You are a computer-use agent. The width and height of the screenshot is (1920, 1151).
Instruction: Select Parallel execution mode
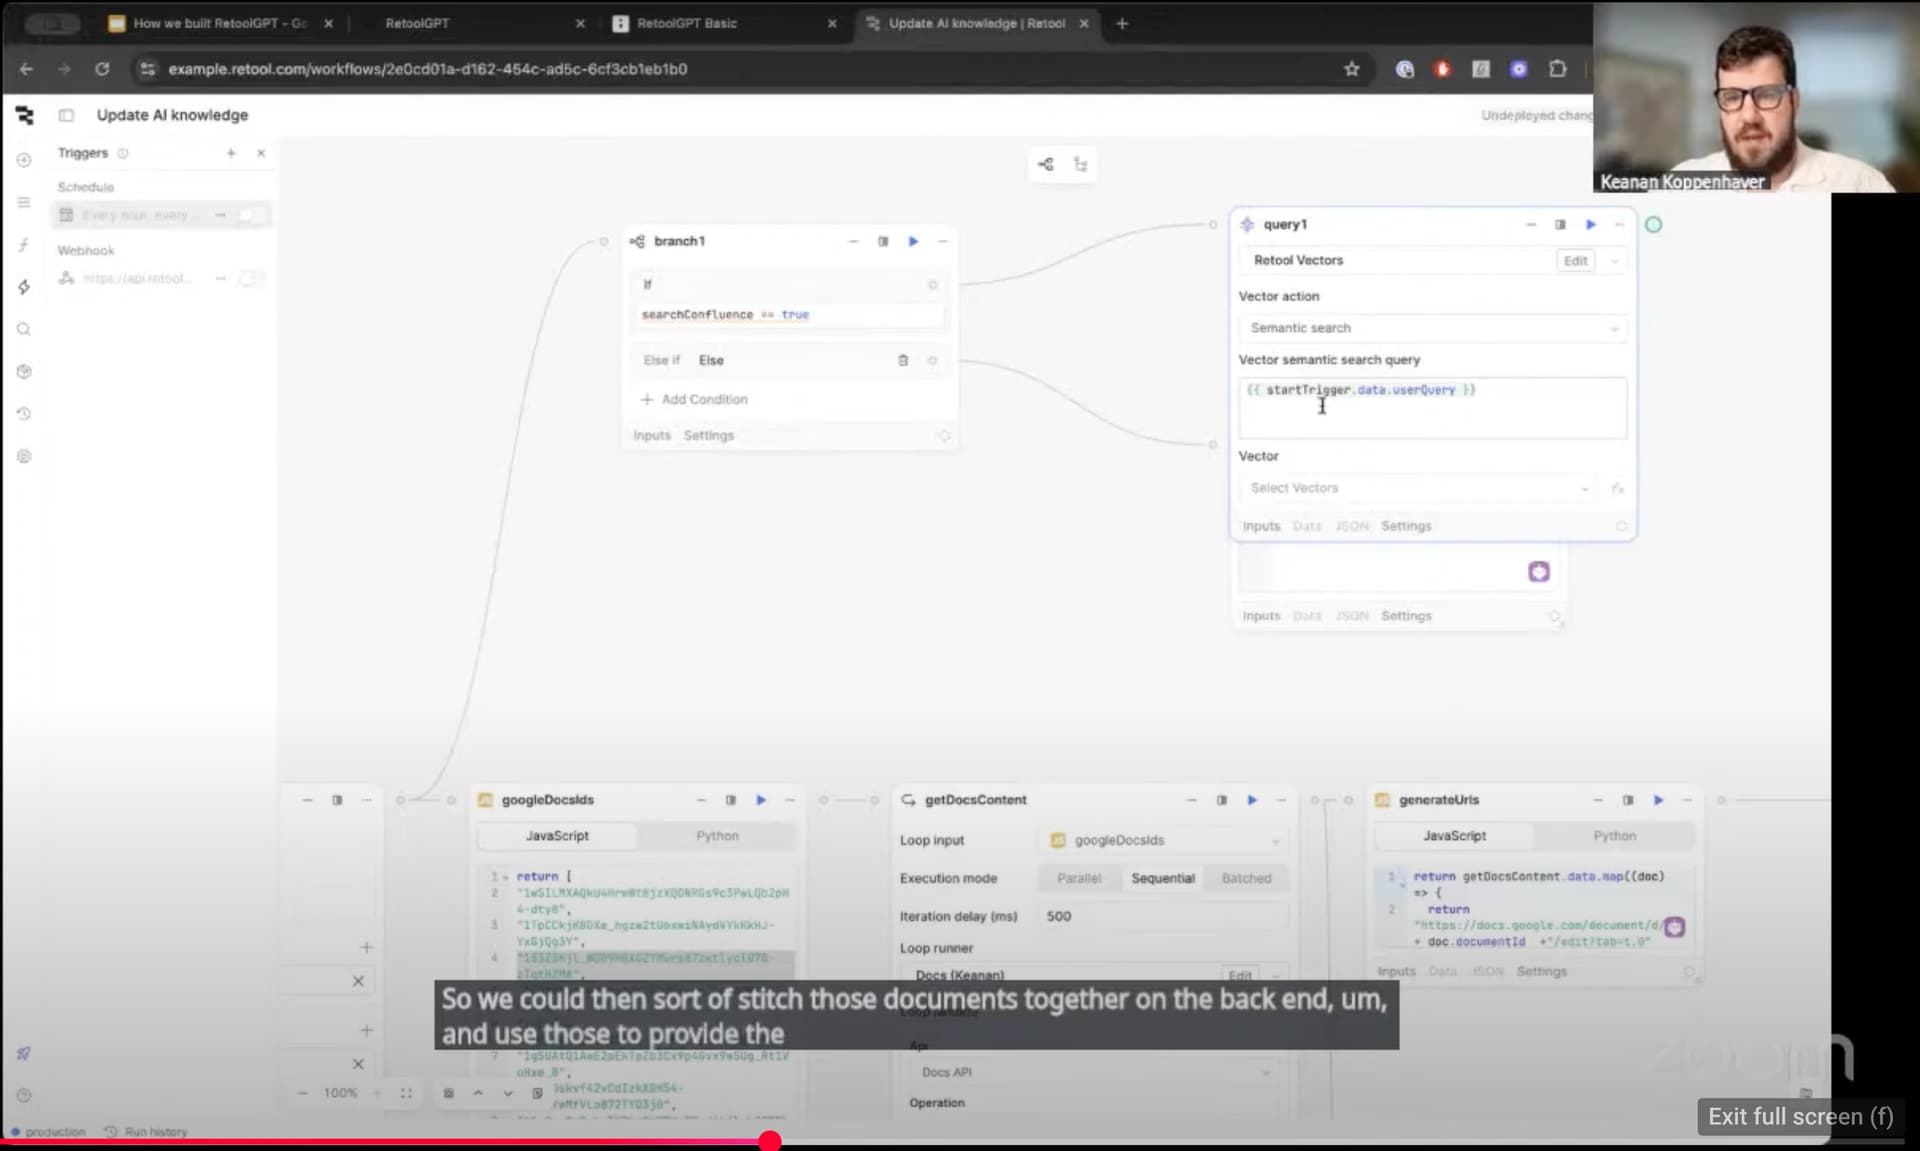point(1079,878)
